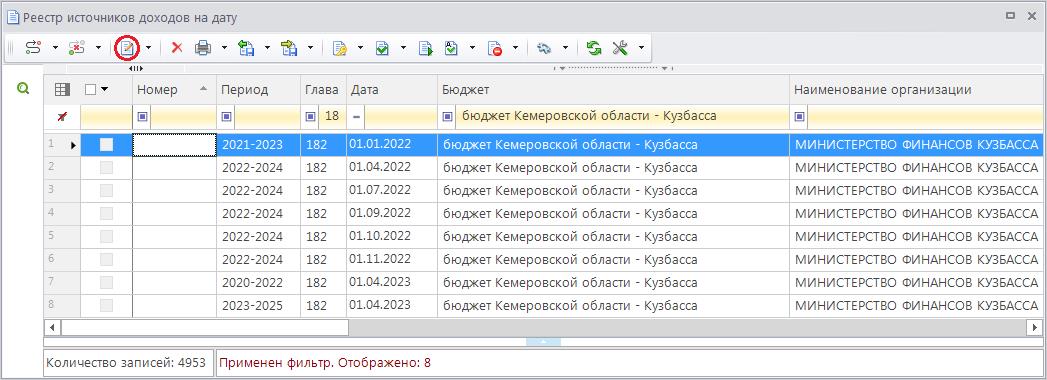Click the green magnifier search icon
Screen dimensions: 1047x380
23,88
